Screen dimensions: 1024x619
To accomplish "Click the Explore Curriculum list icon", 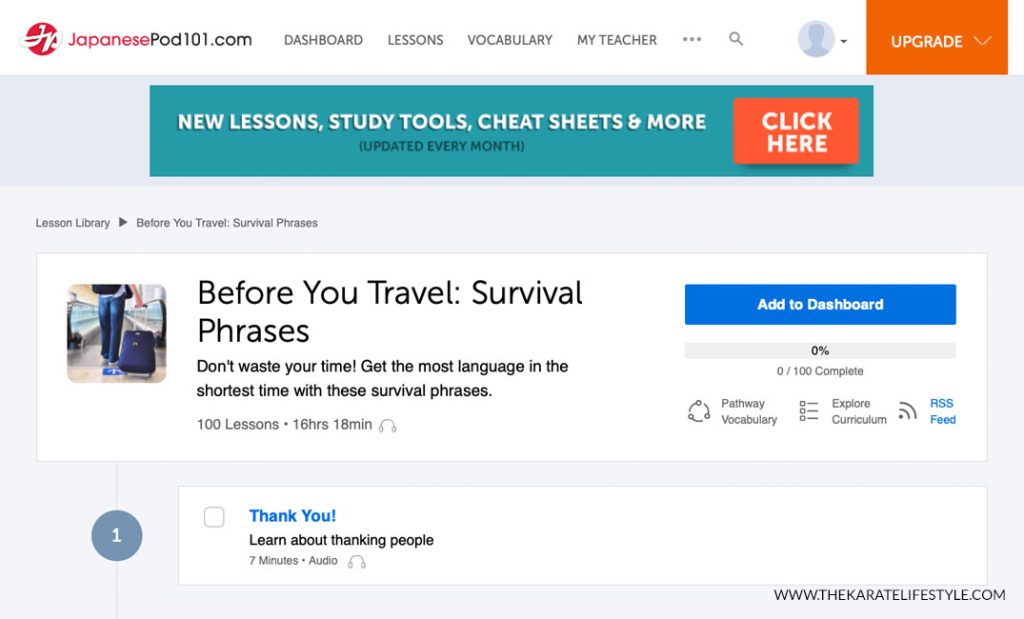I will point(809,411).
